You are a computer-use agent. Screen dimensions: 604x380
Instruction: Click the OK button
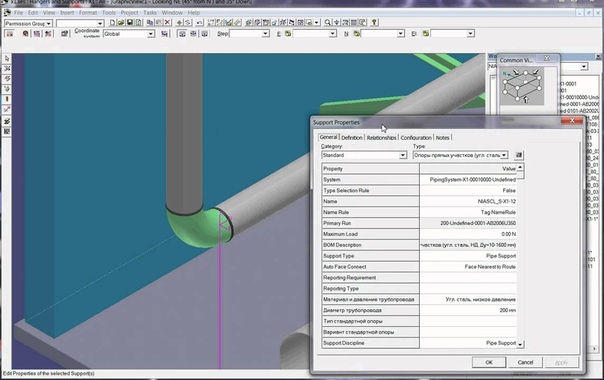click(x=489, y=362)
